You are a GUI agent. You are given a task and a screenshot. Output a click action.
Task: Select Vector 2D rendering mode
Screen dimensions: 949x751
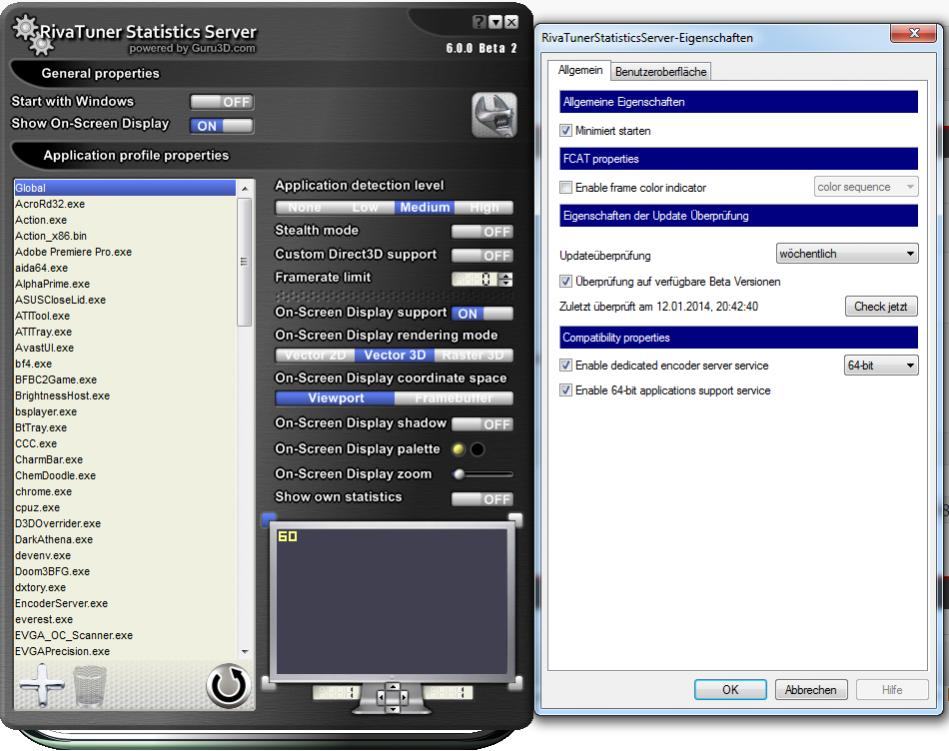coord(315,355)
